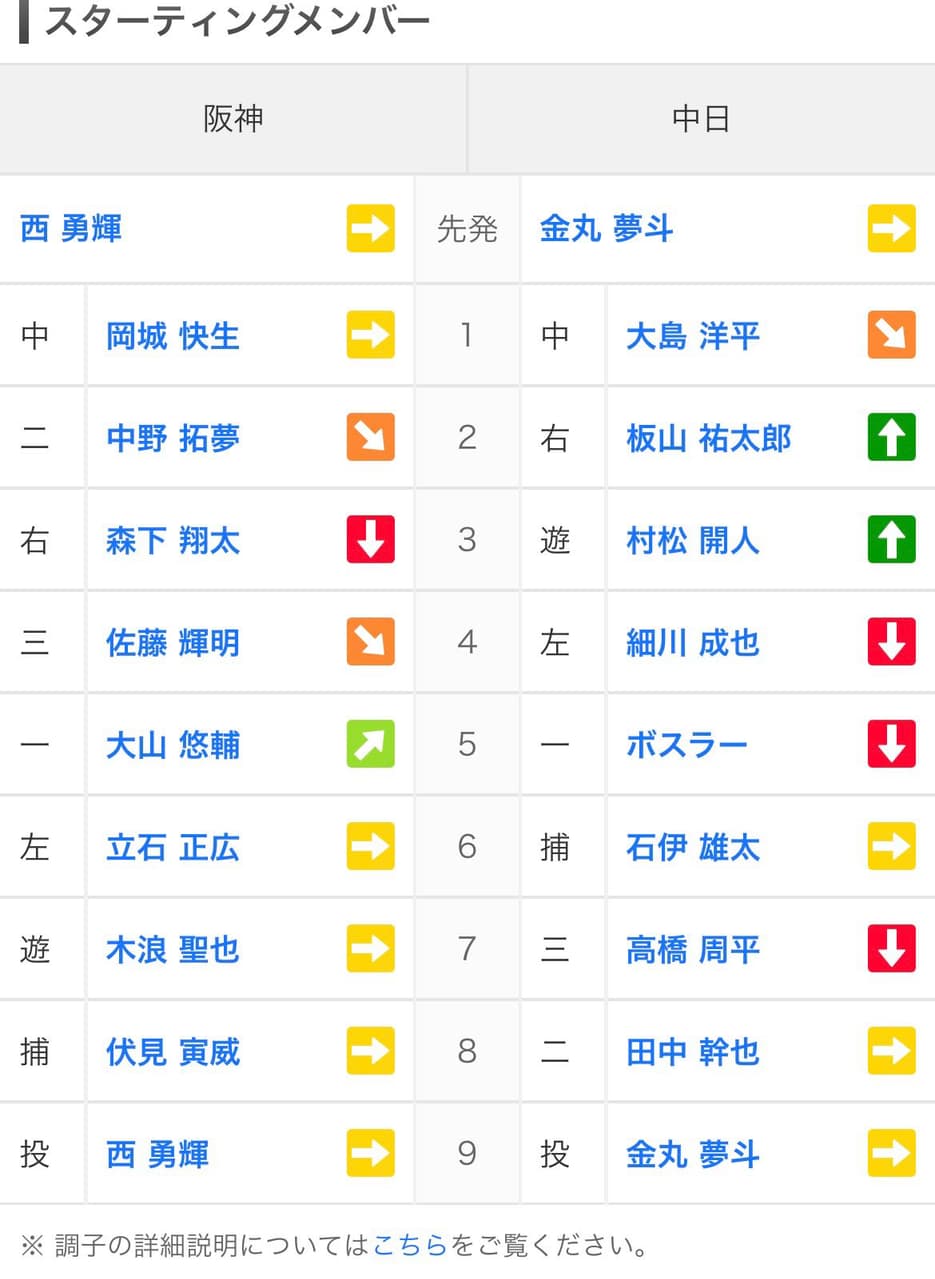Open player page for 石伊 雄太
The height and width of the screenshot is (1279, 935).
coord(693,847)
